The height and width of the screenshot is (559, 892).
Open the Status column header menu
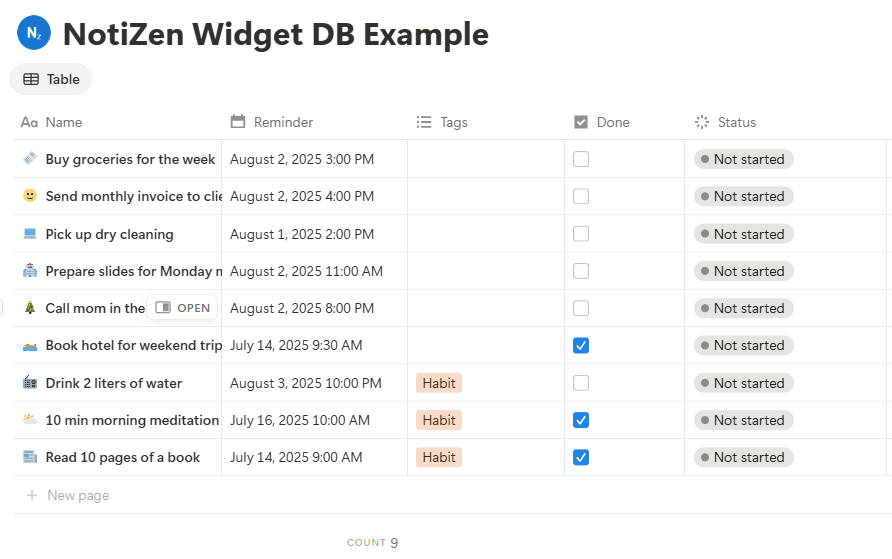tap(736, 122)
